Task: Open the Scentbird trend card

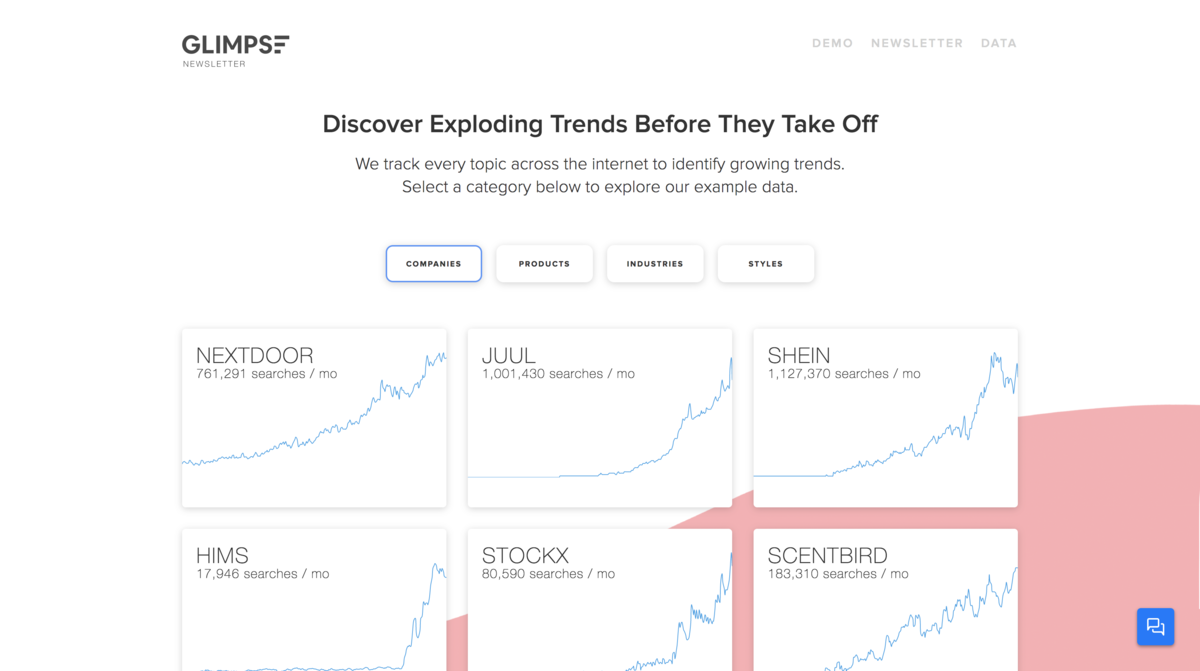Action: pos(885,600)
